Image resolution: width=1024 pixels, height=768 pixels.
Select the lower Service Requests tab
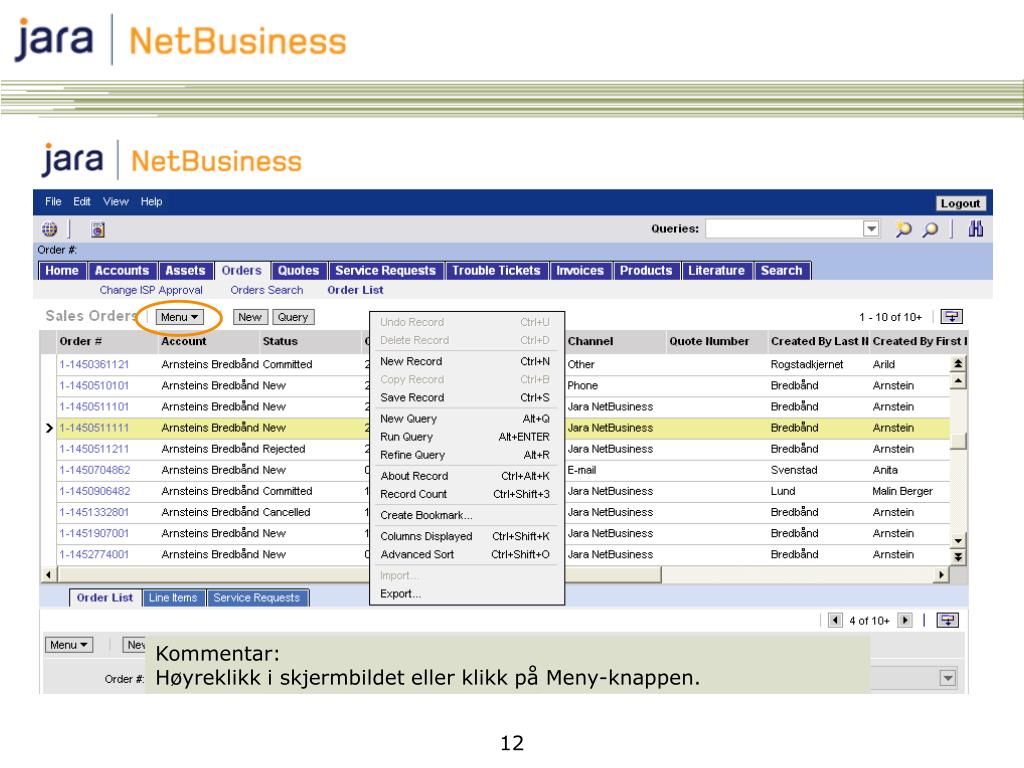257,598
